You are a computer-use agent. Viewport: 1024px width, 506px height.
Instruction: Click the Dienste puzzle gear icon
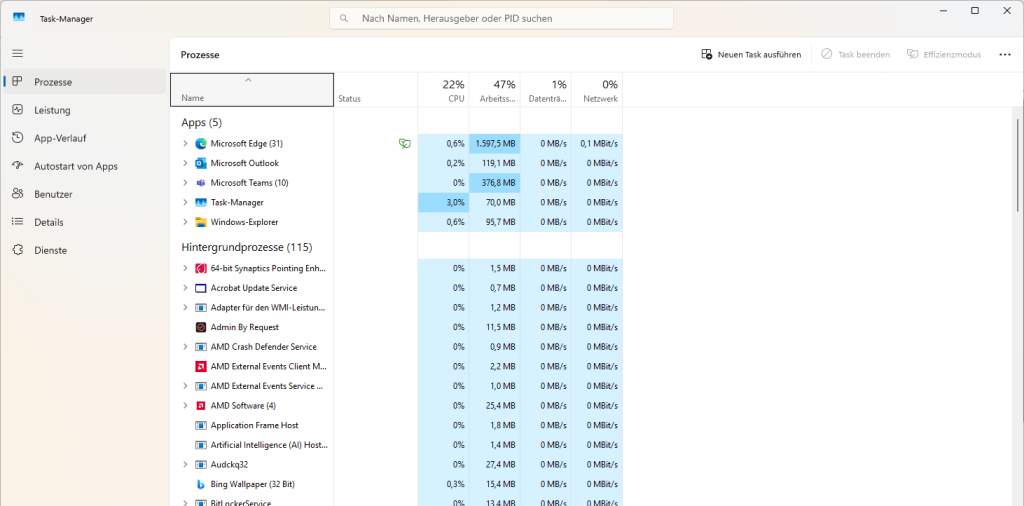[x=18, y=250]
